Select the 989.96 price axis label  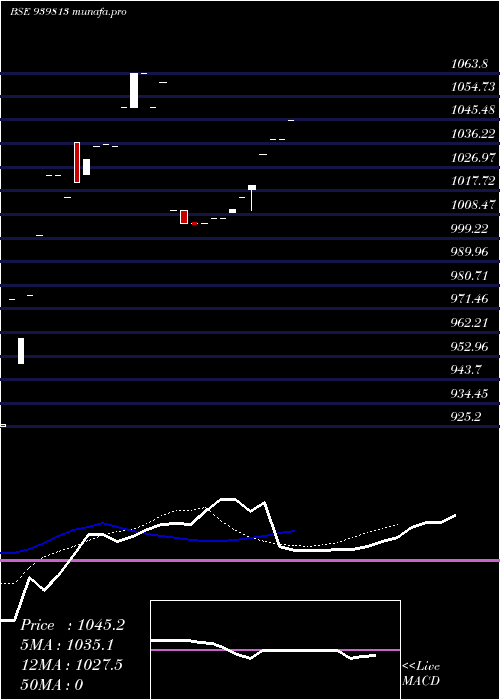click(469, 252)
